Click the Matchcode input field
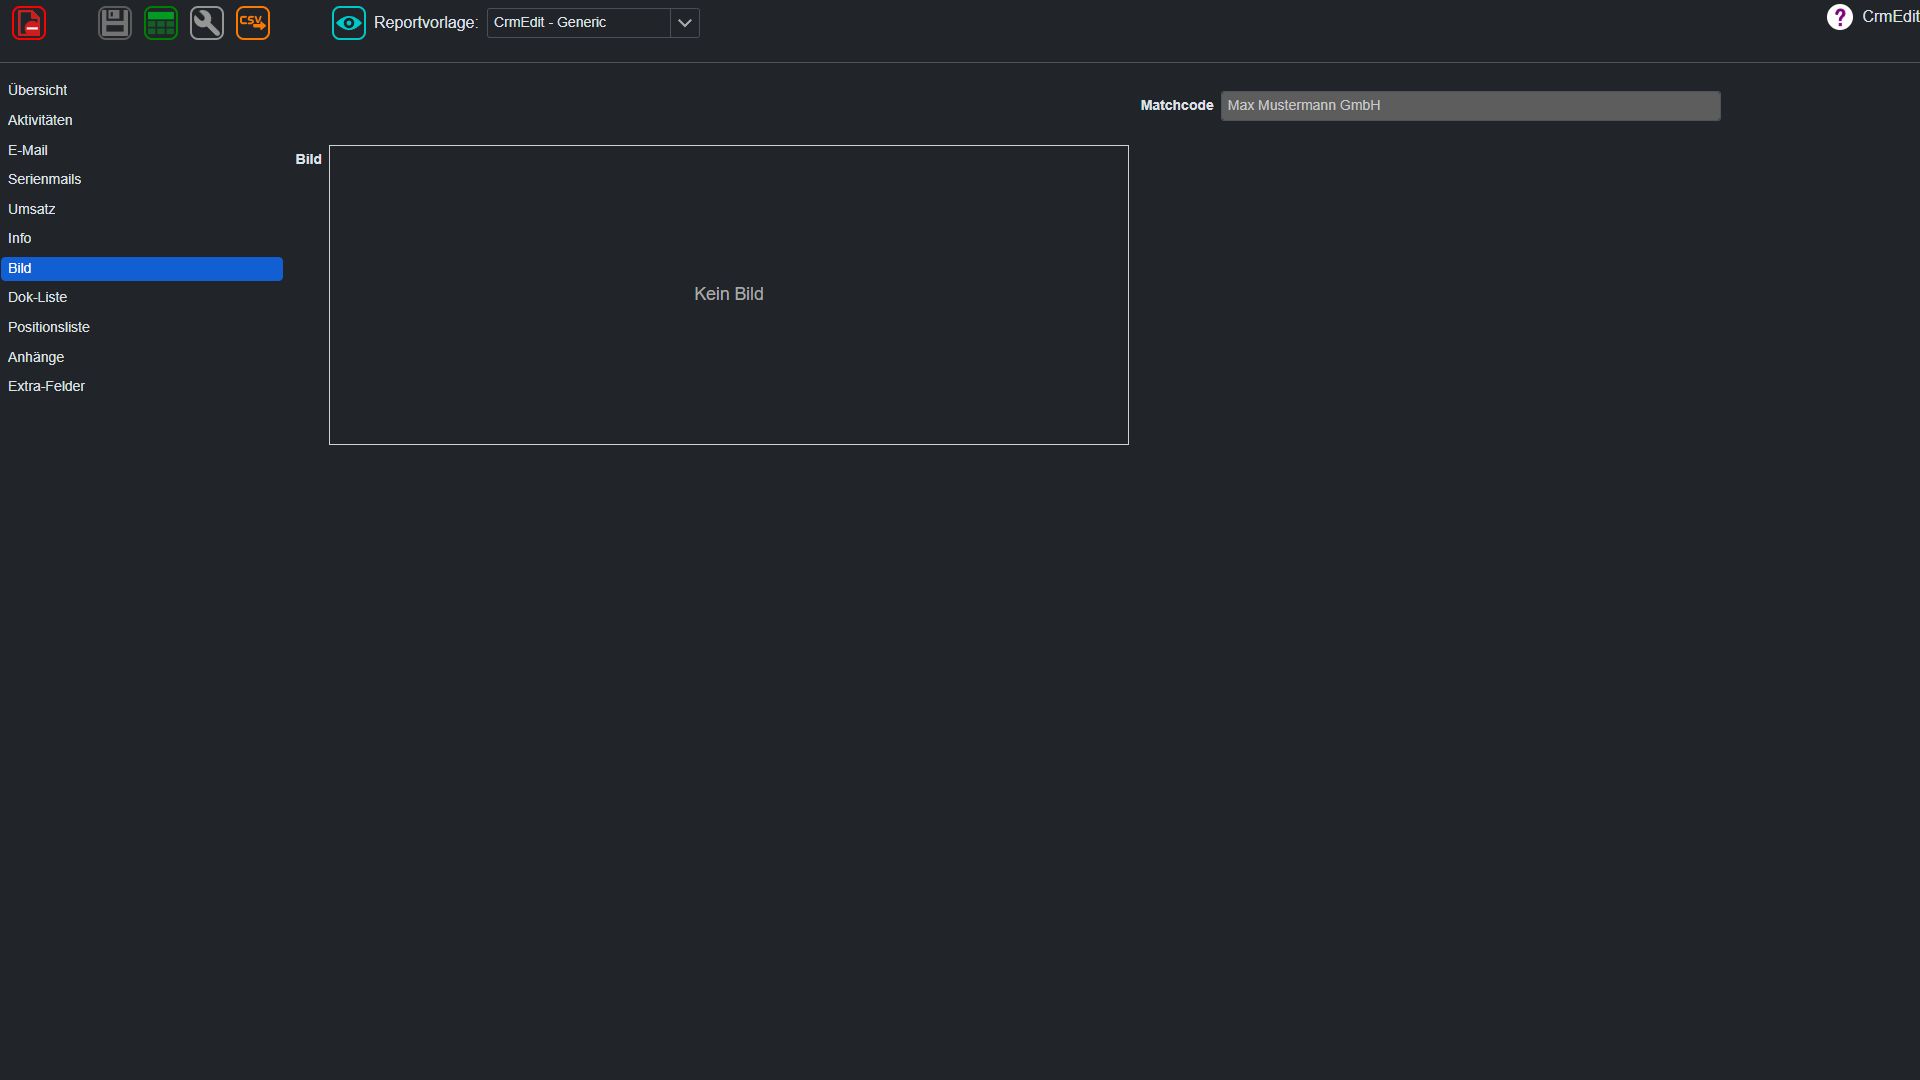Viewport: 1920px width, 1080px height. (x=1470, y=106)
